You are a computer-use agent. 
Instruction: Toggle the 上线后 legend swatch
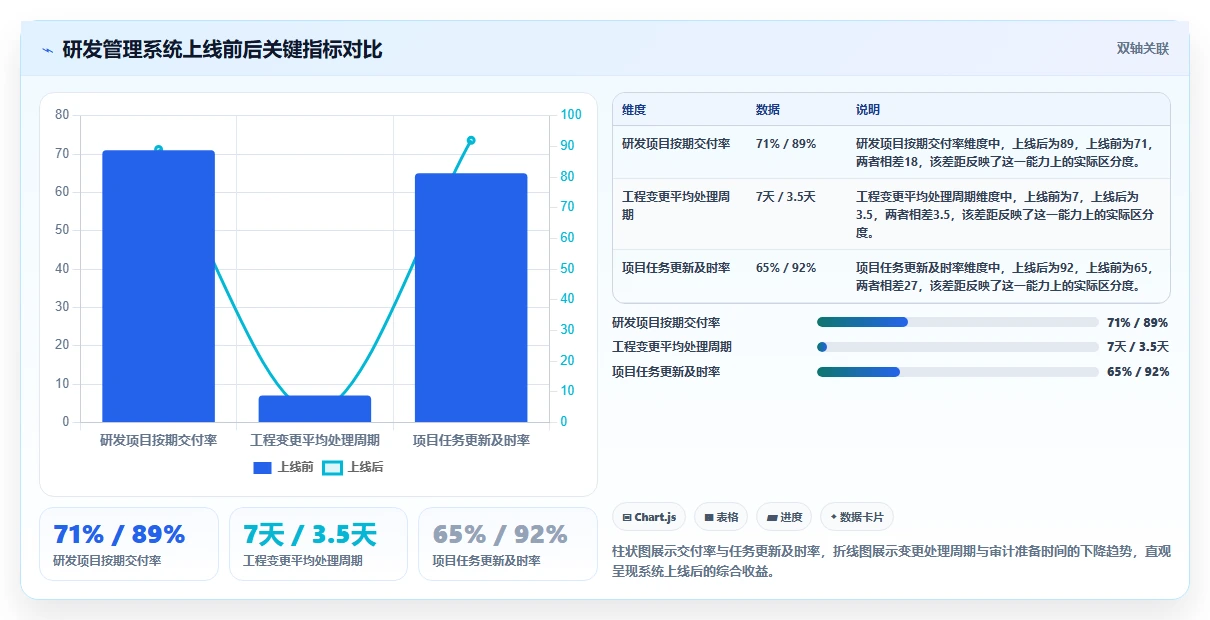(x=332, y=467)
